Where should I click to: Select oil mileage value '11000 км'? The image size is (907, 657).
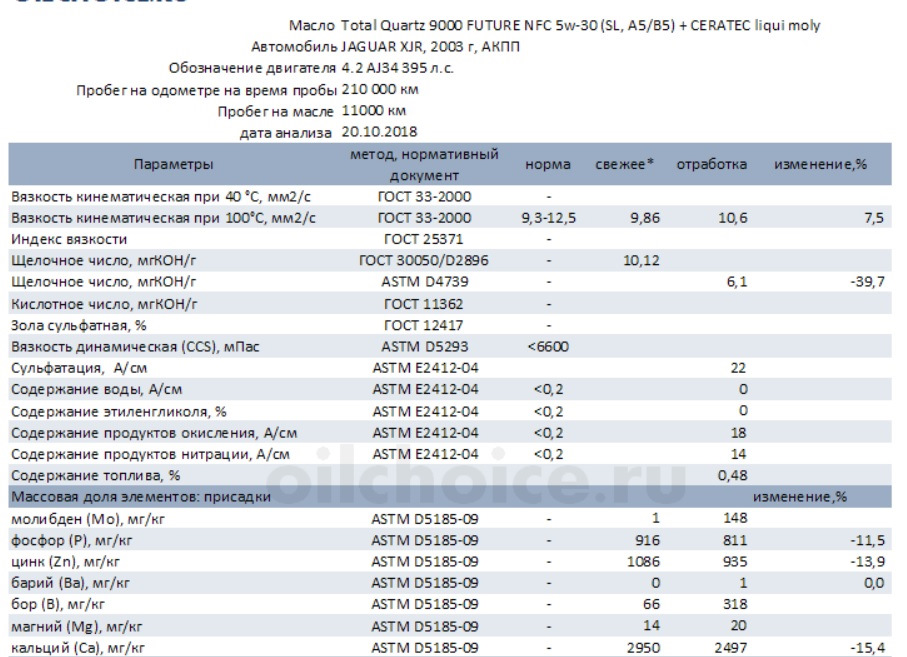click(374, 111)
